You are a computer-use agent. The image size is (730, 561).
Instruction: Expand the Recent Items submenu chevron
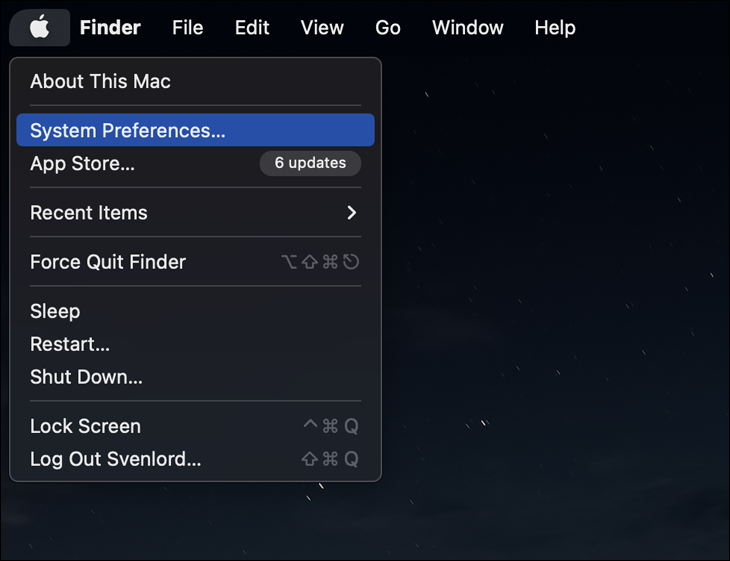pos(351,213)
